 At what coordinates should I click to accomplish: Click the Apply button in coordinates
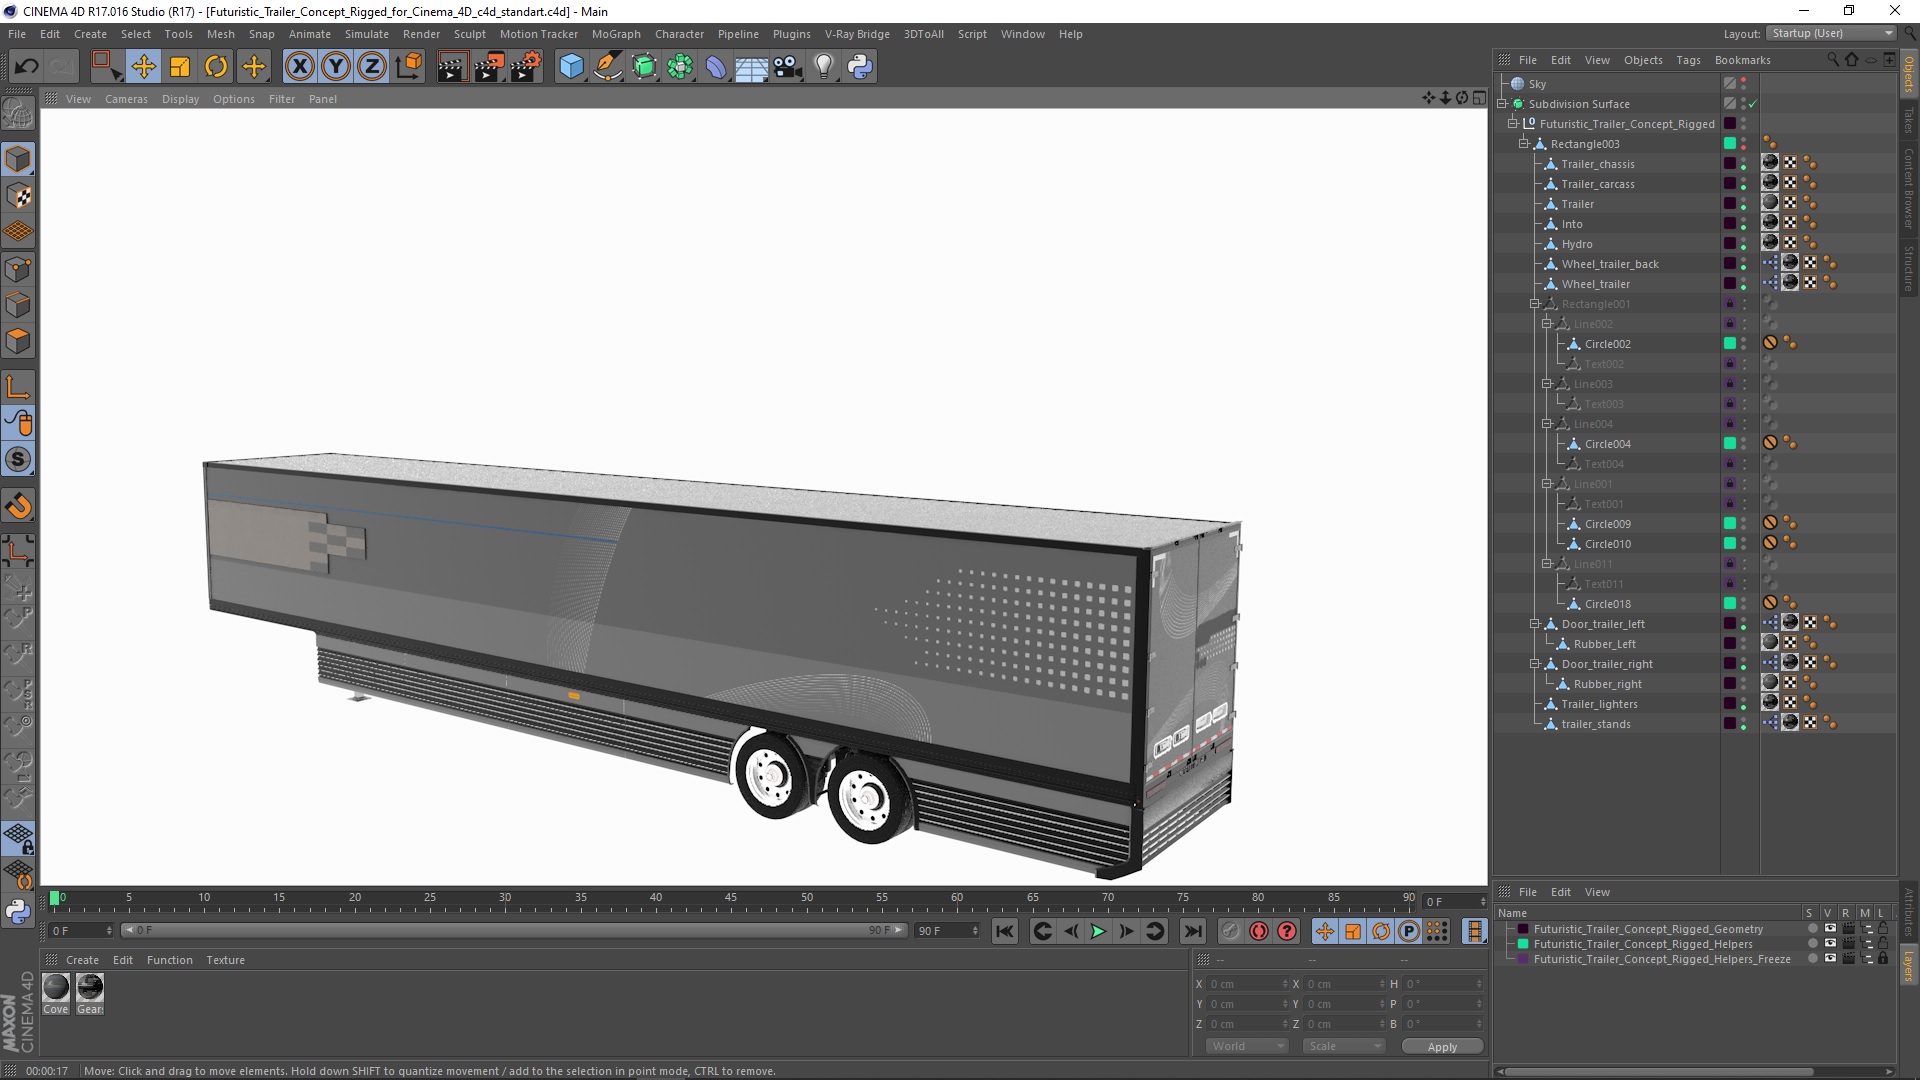pos(1441,1046)
